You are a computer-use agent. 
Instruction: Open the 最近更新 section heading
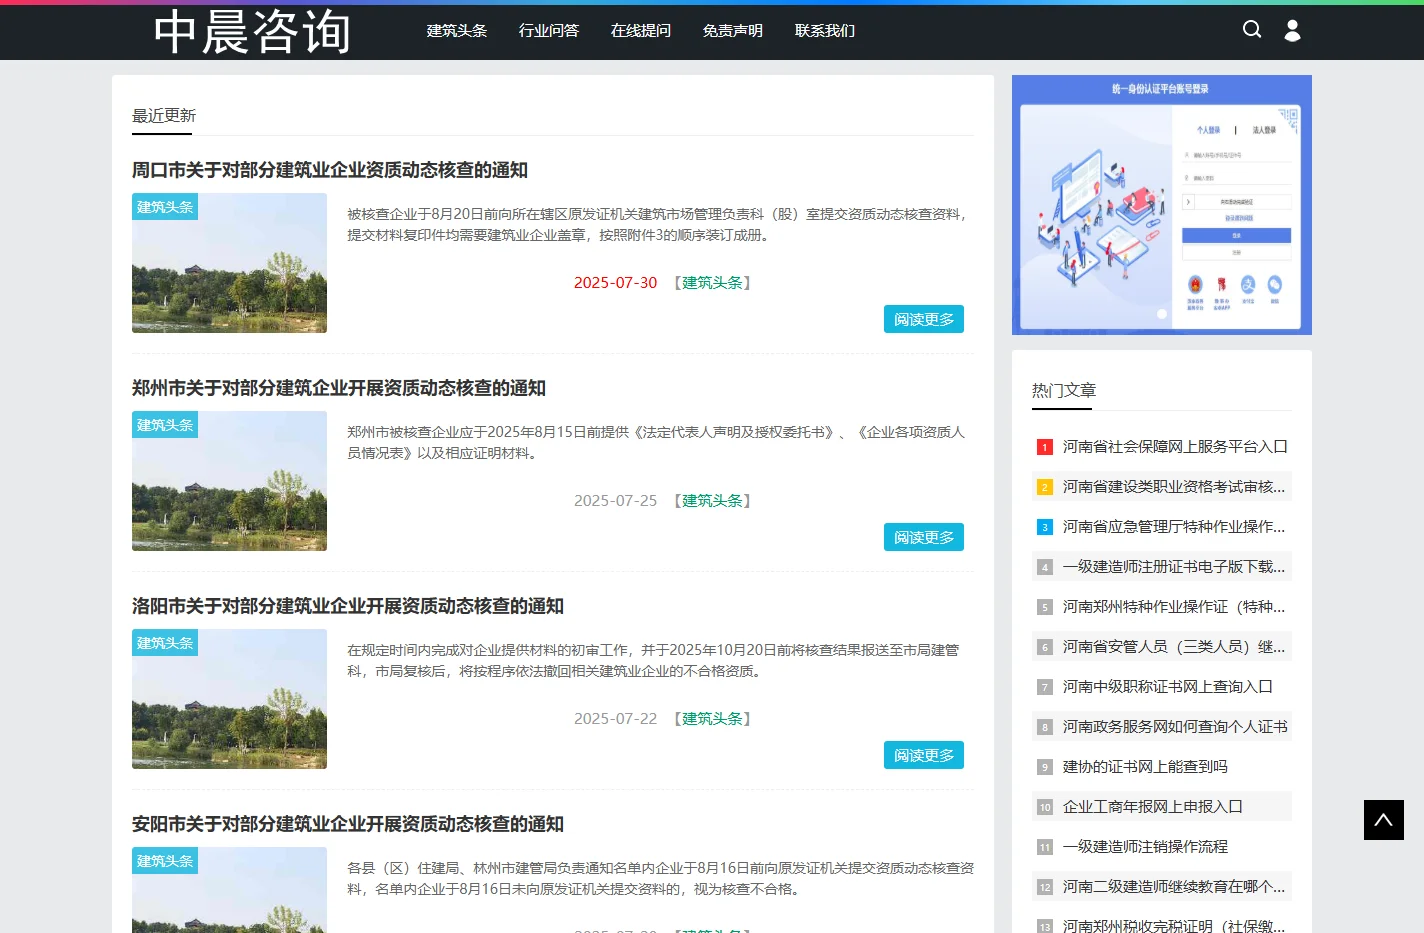164,115
